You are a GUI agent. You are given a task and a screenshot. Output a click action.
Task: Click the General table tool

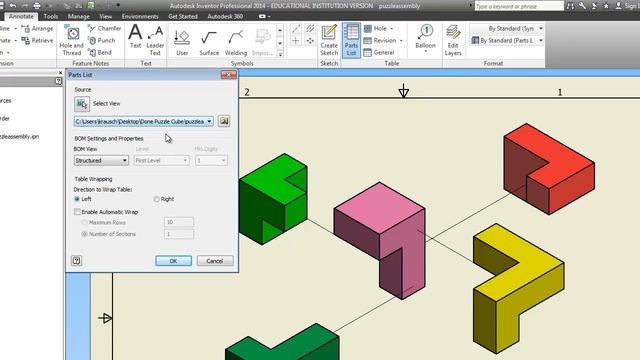pyautogui.click(x=379, y=52)
